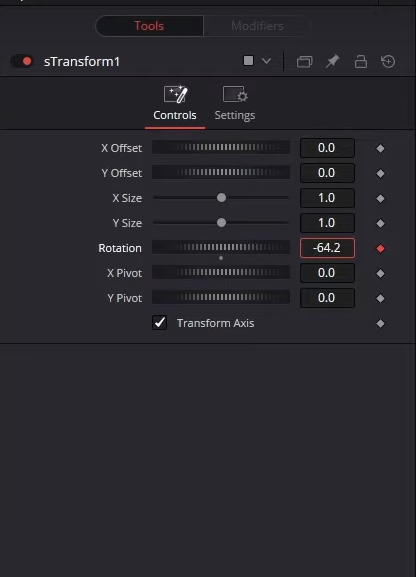The width and height of the screenshot is (416, 577).
Task: Click the versions icon in the header
Action: 304,61
